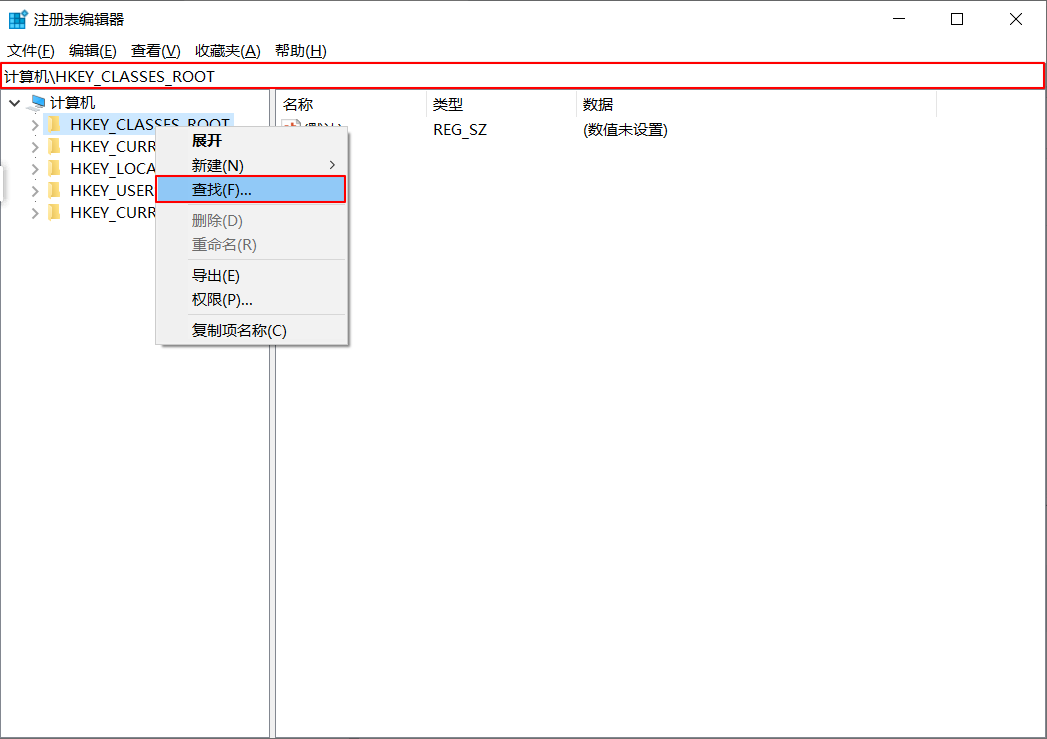
Task: Select the 计算机 tree node
Action: (x=73, y=103)
